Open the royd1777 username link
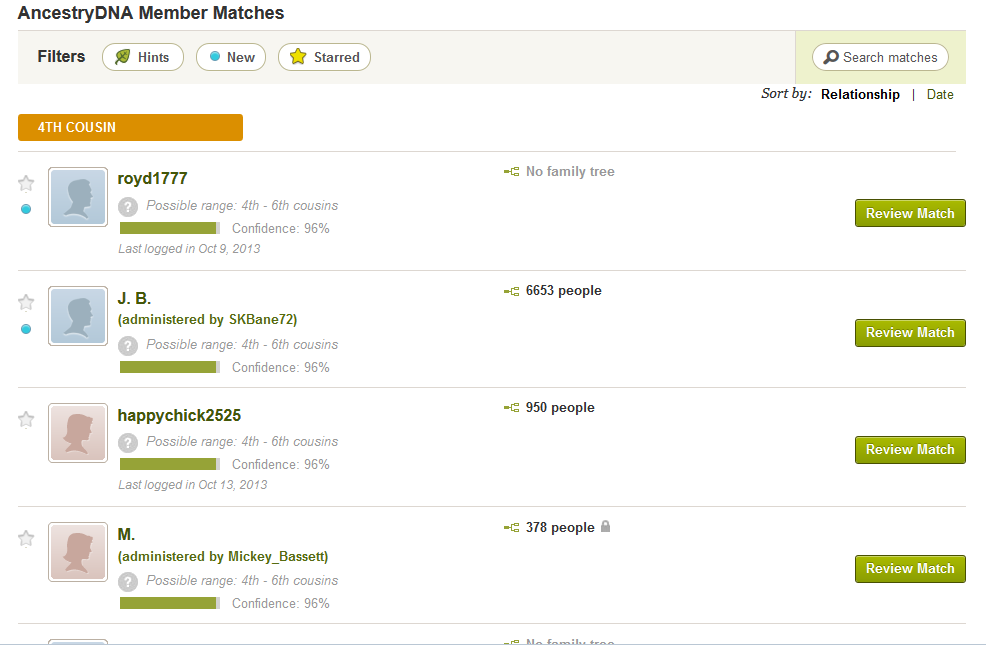The height and width of the screenshot is (645, 986). [x=152, y=179]
